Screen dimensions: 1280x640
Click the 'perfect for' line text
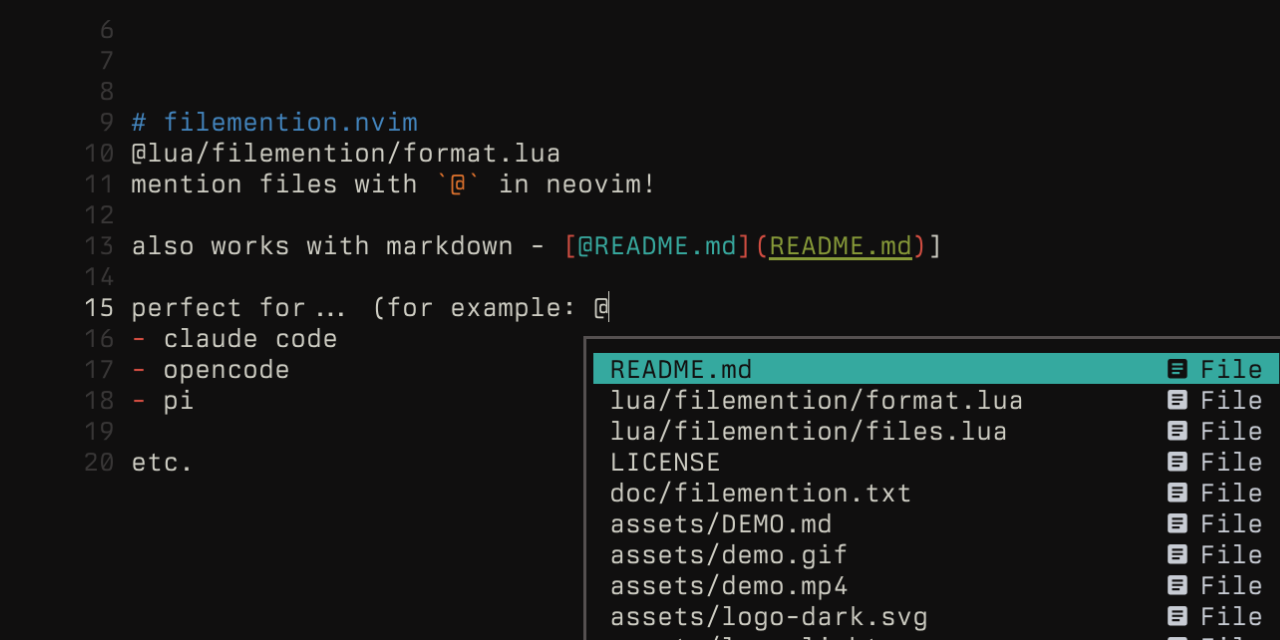pos(218,308)
